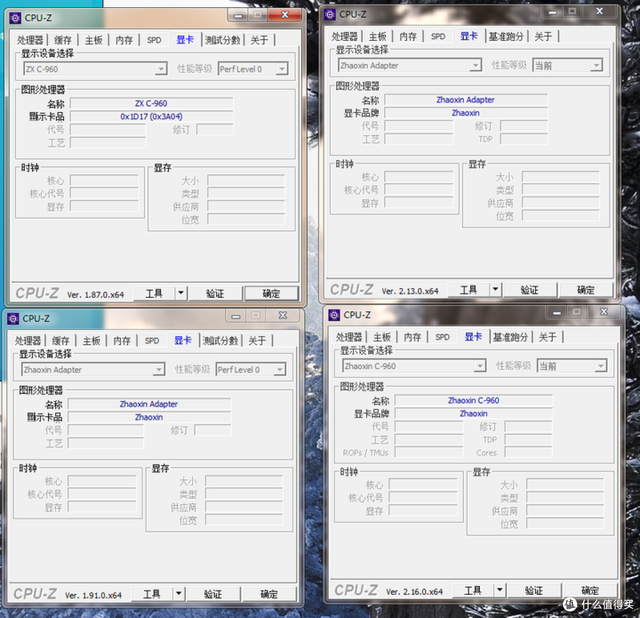The image size is (640, 618).
Task: Click 验证 button in Ver. 2.13.0 window
Action: [x=529, y=289]
